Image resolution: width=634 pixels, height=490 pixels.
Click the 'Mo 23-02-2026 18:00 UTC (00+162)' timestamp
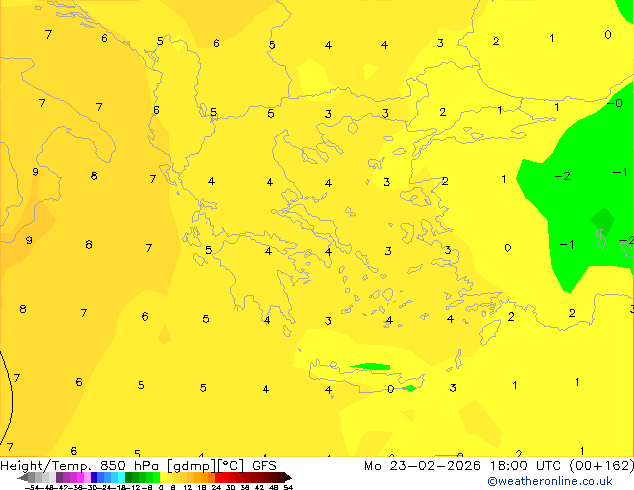click(499, 465)
